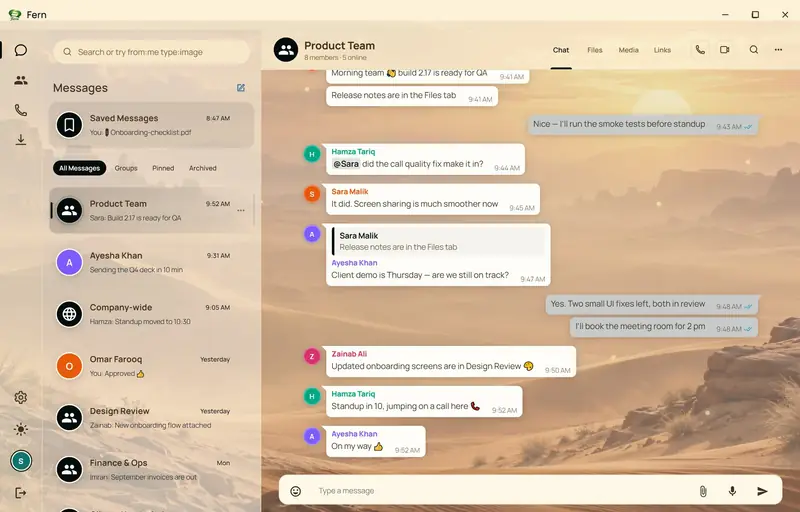Click magnifier icon in search field
800x512 pixels.
(67, 52)
